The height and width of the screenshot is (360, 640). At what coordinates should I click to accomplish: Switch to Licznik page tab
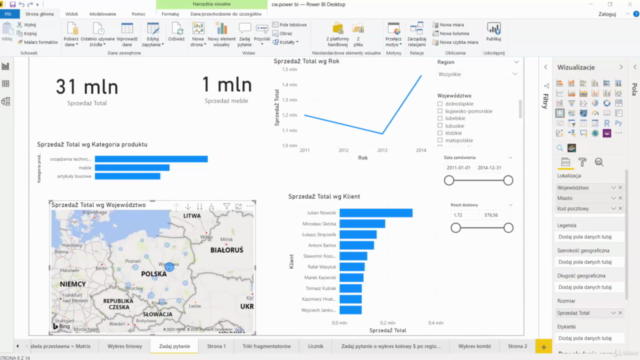315,346
